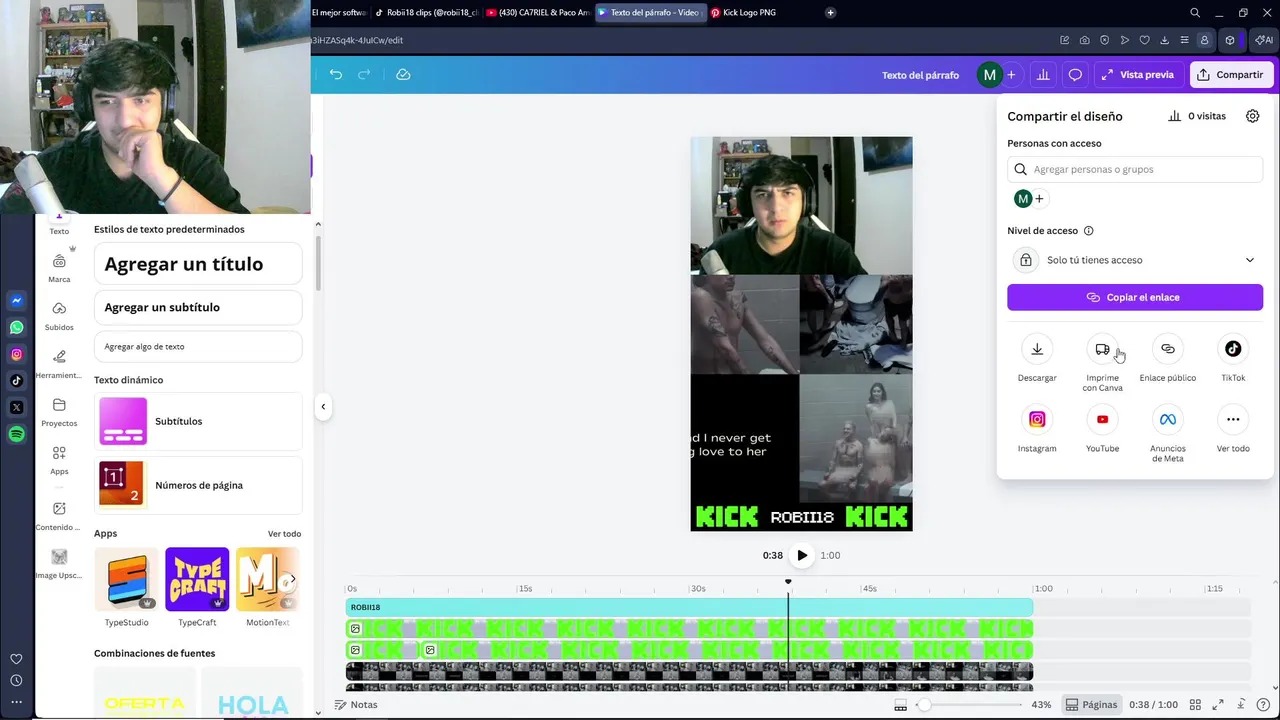This screenshot has width=1280, height=720.
Task: Redo the last action
Action: point(364,75)
